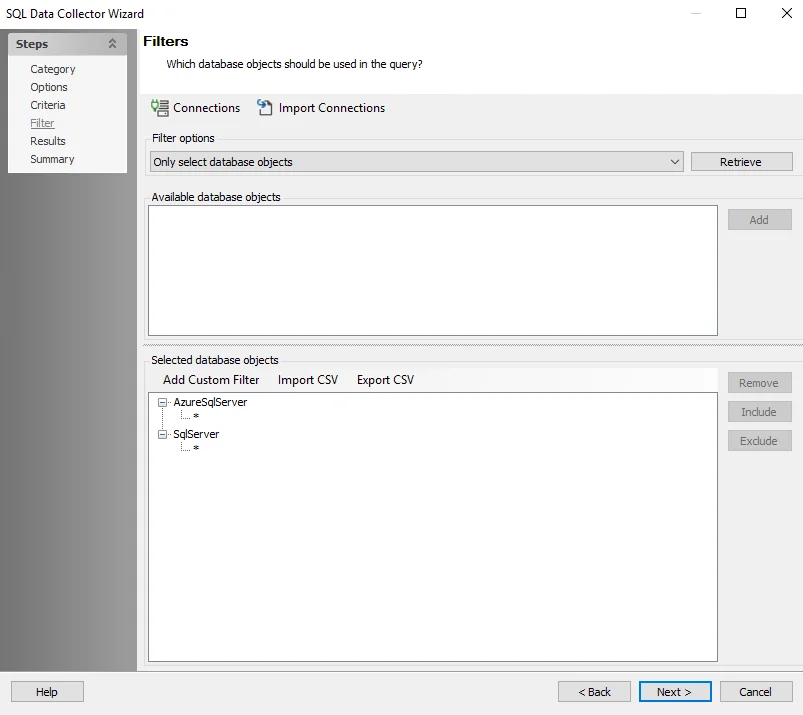Click the Import Connections icon
The image size is (803, 715).
click(x=264, y=108)
